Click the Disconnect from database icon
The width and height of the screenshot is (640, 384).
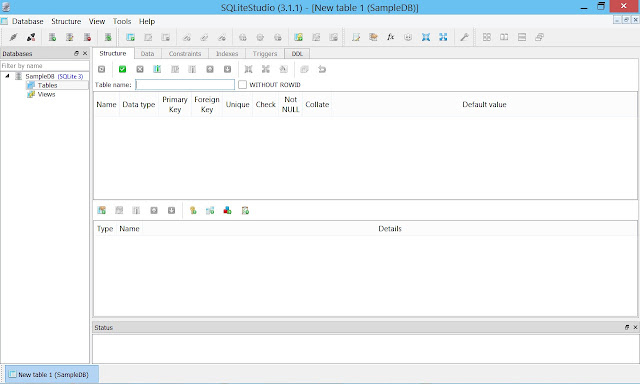click(31, 37)
